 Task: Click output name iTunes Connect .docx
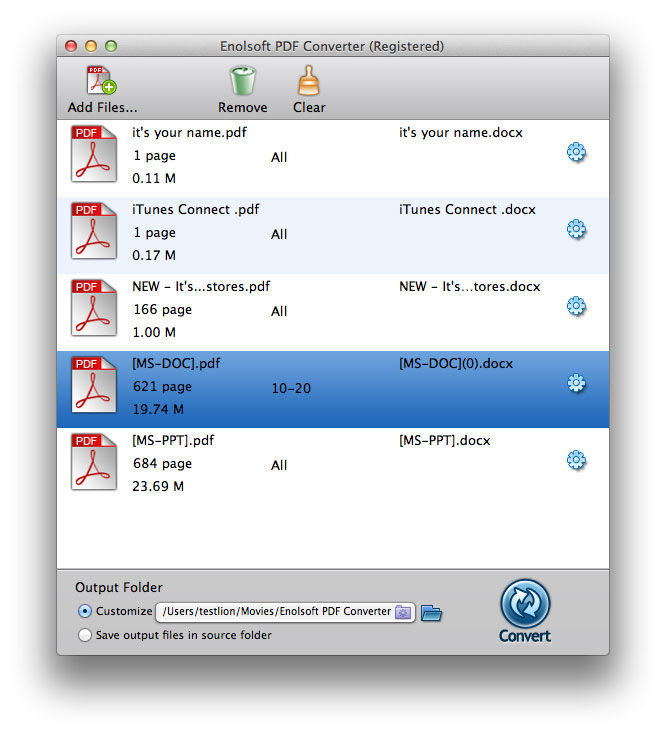point(467,209)
